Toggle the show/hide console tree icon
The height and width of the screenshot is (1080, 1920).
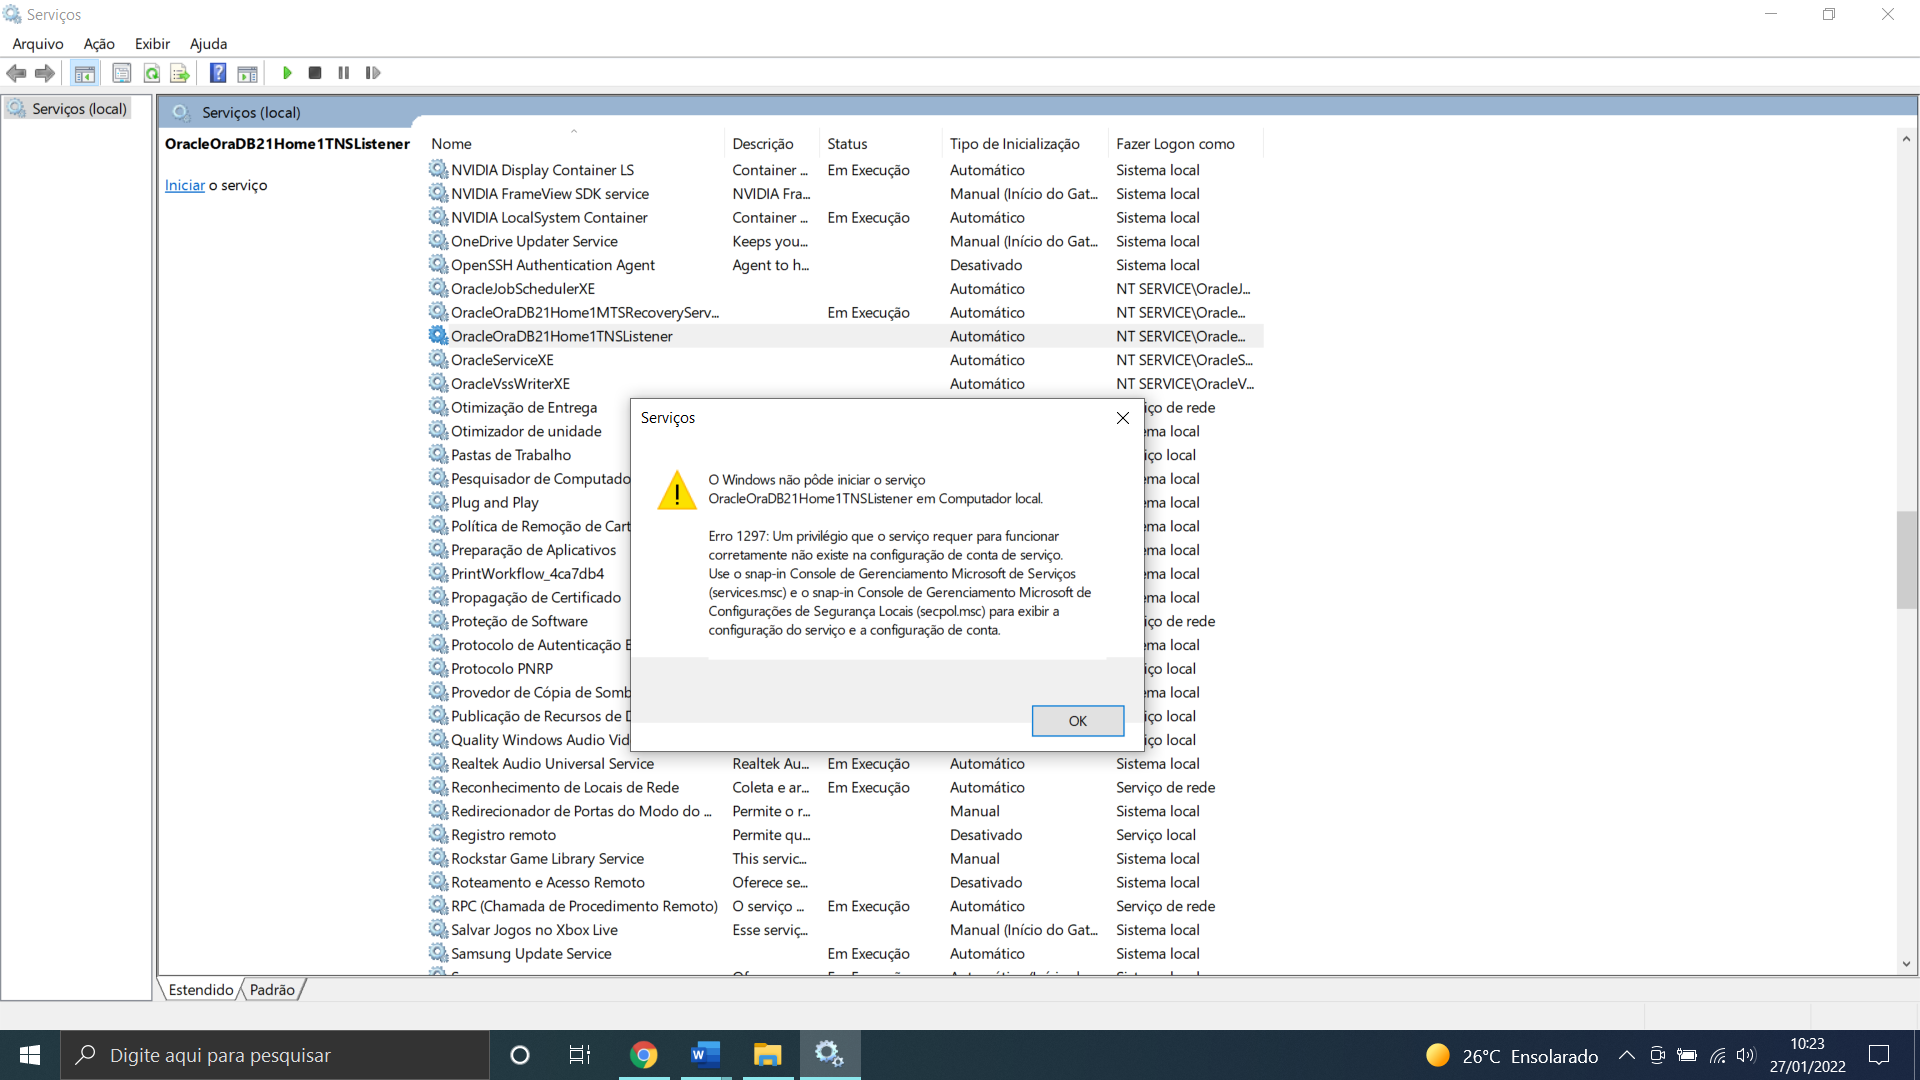tap(85, 73)
